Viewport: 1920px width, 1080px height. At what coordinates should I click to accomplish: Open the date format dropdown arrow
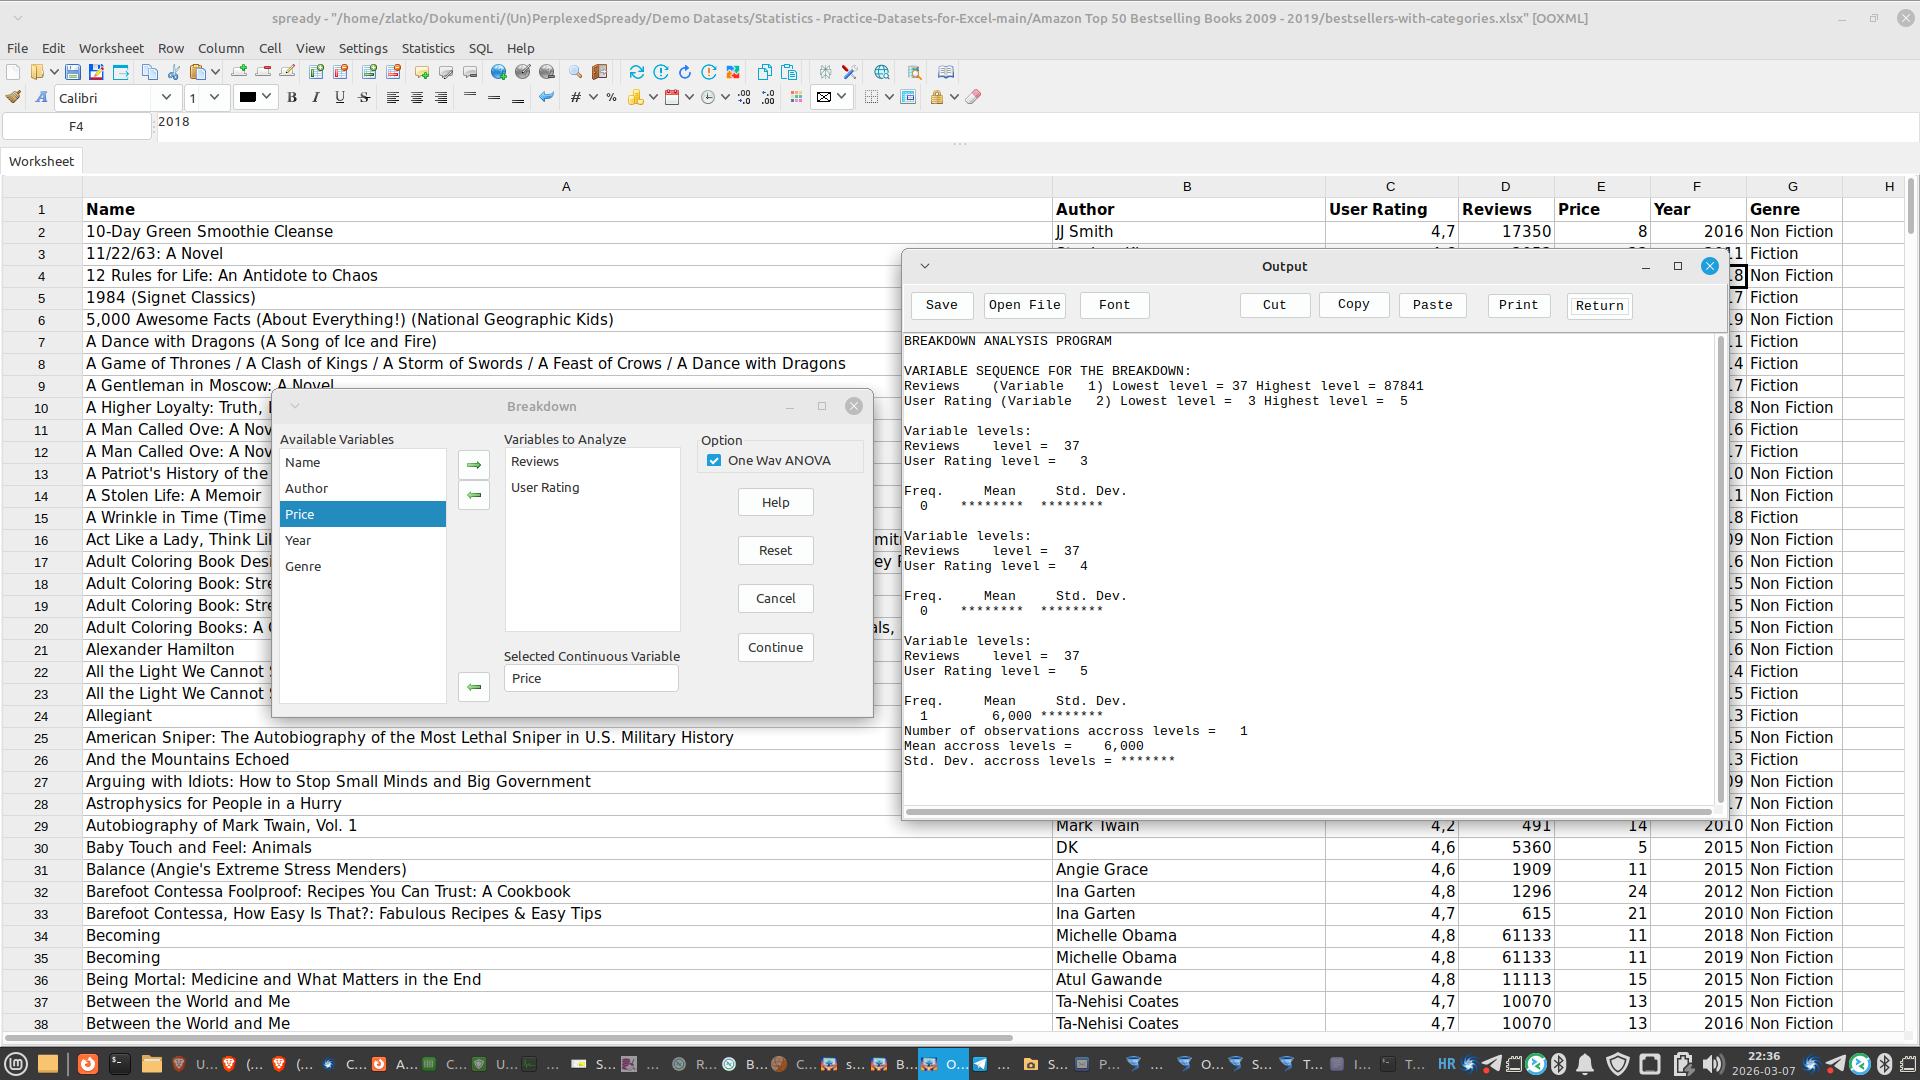click(x=689, y=97)
